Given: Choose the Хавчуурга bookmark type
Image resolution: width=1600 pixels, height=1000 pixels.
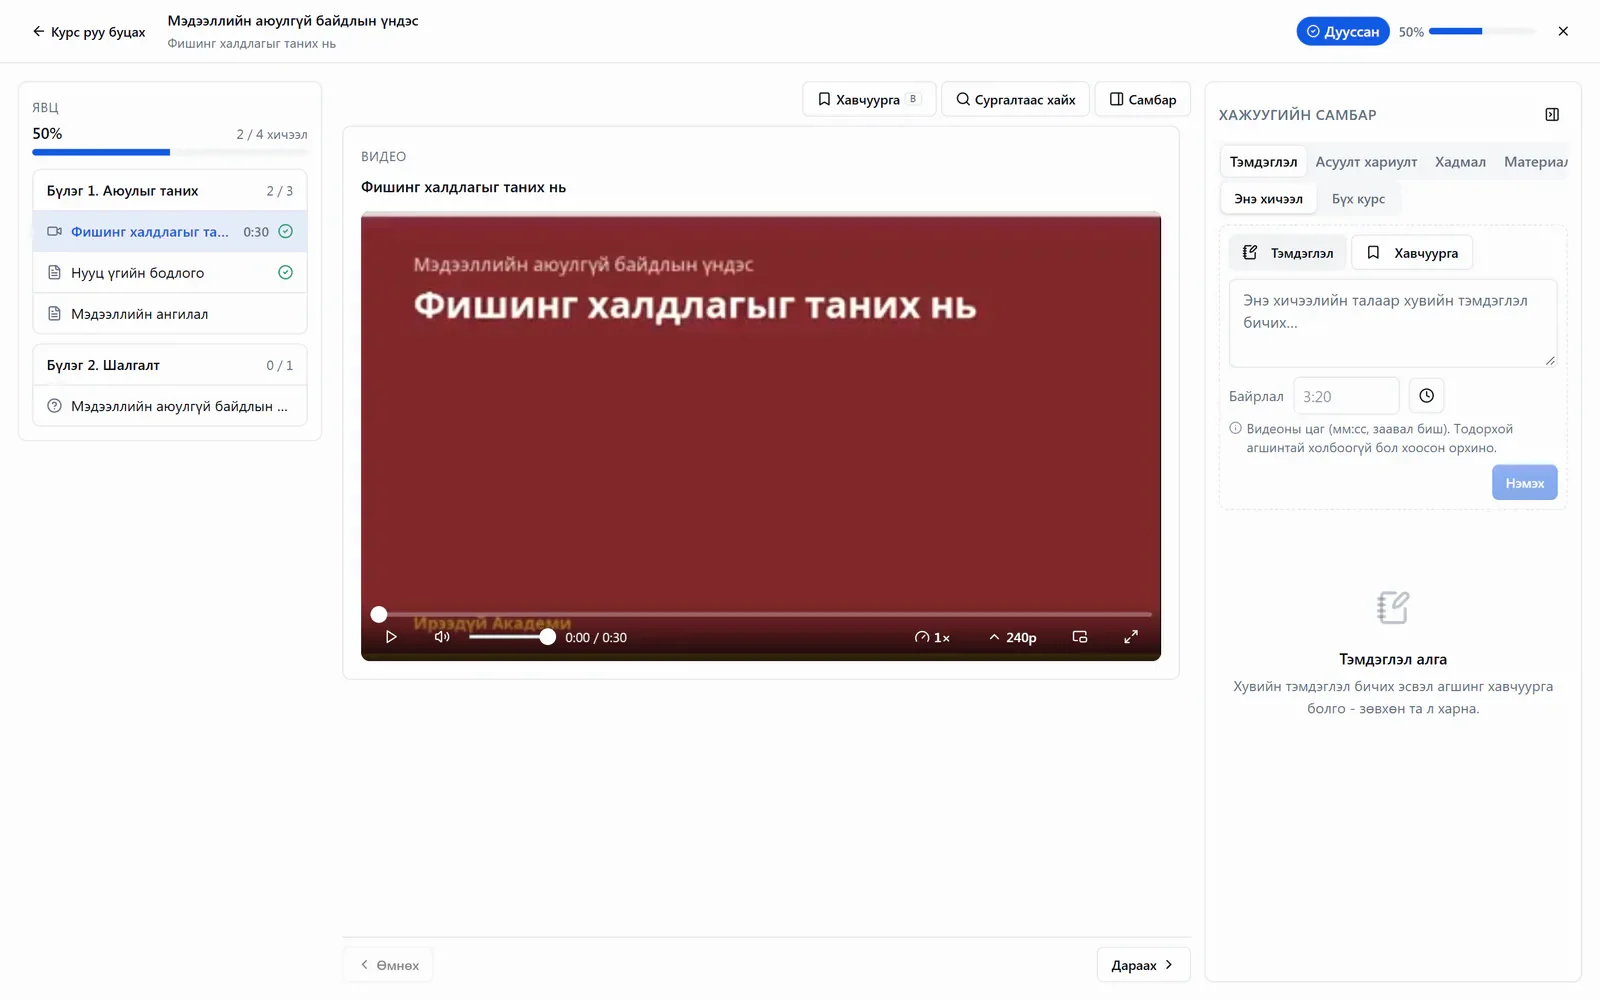Looking at the screenshot, I should coord(1412,253).
